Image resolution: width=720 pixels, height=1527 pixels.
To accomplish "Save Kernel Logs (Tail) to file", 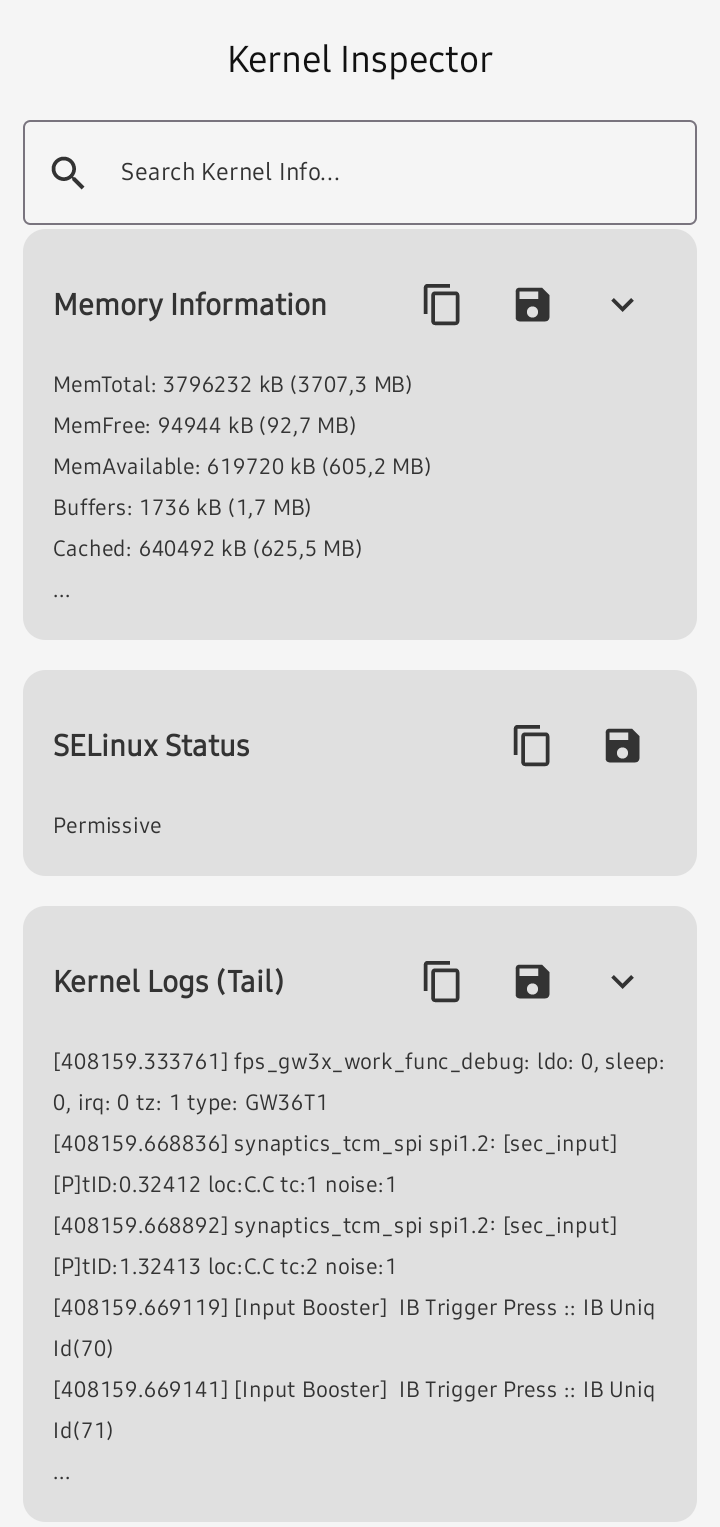I will coord(532,982).
